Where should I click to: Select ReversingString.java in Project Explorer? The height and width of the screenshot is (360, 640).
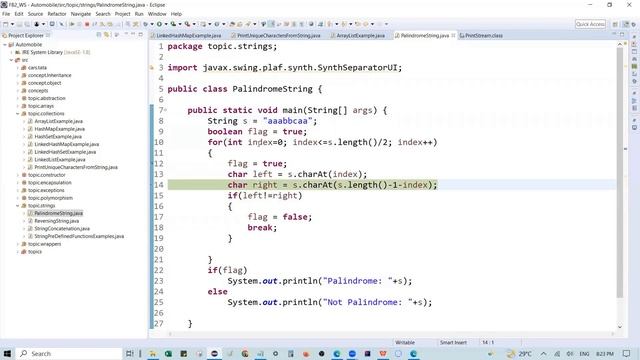pyautogui.click(x=56, y=221)
